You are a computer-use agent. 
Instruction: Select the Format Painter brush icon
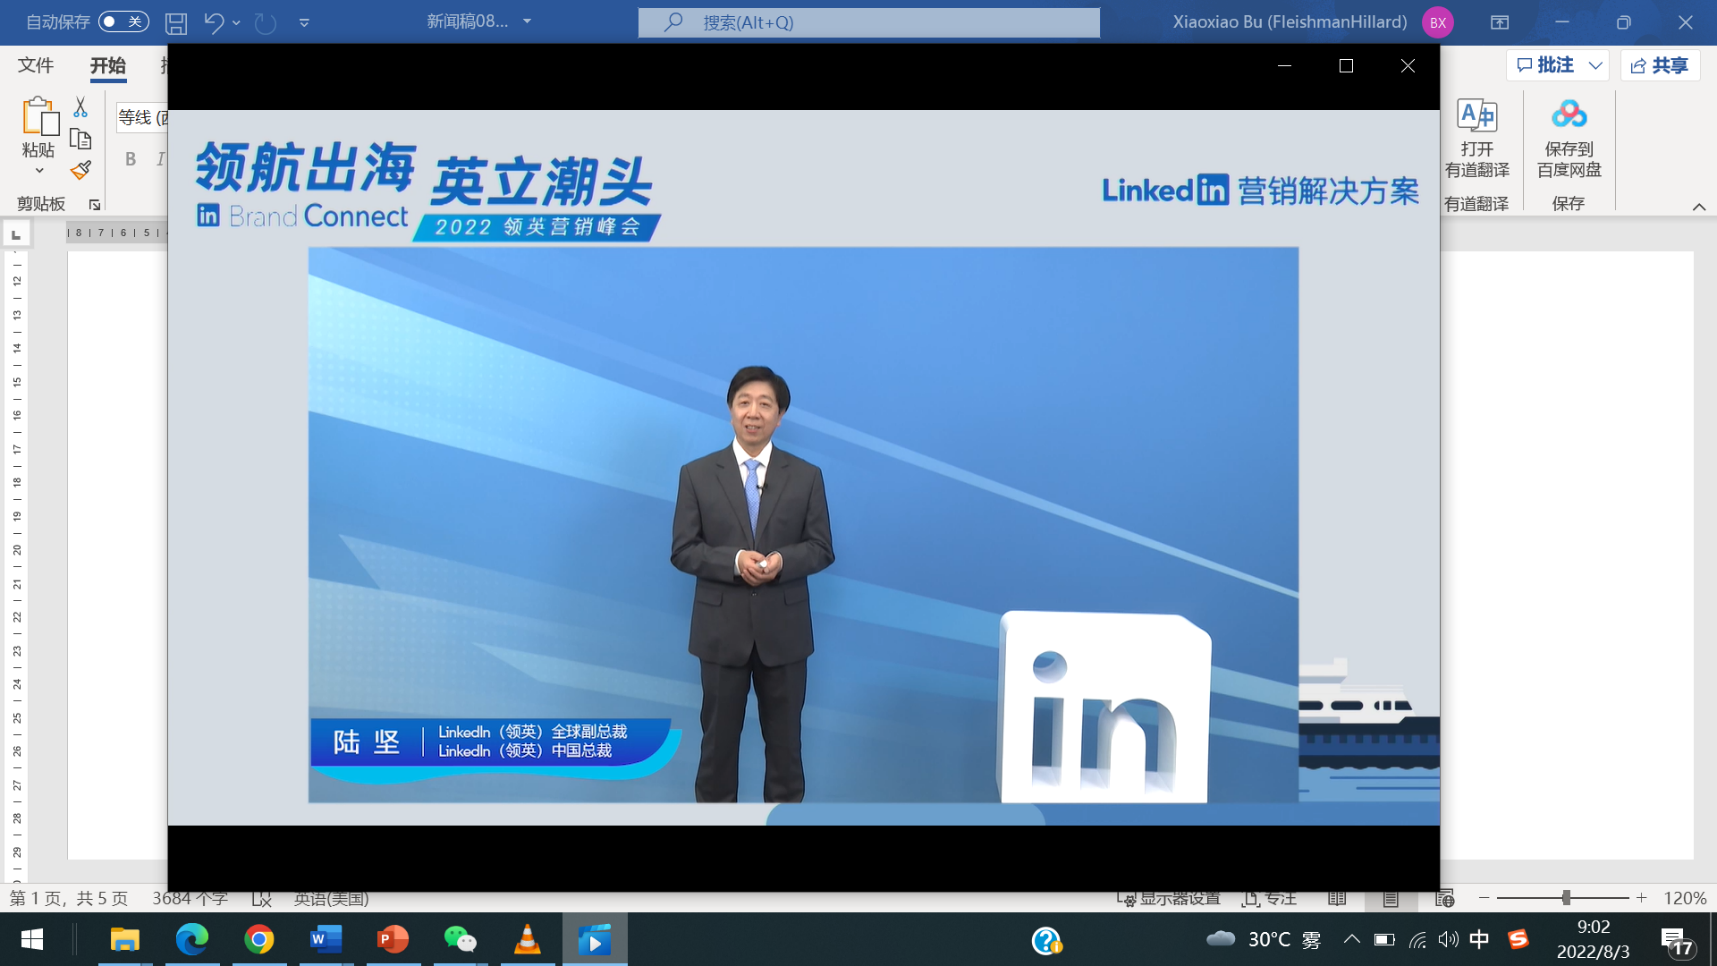81,170
